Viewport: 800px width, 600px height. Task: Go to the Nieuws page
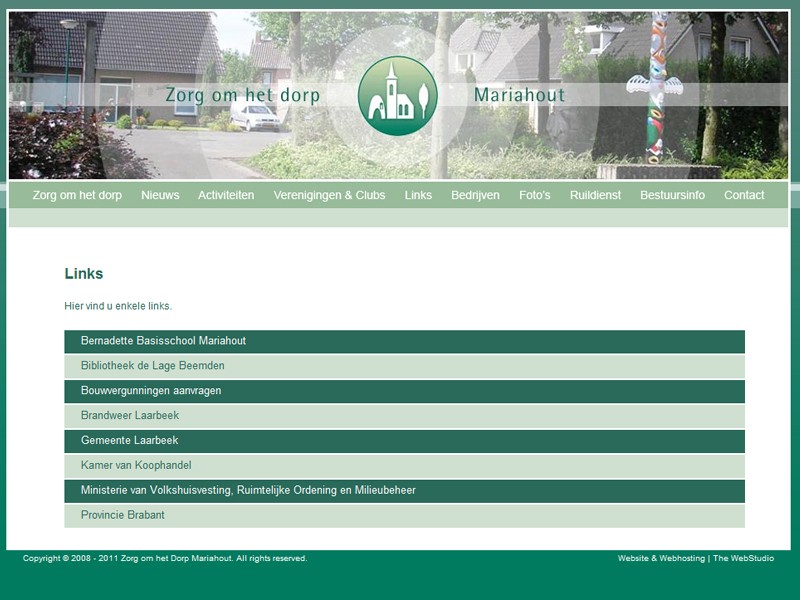coord(160,195)
